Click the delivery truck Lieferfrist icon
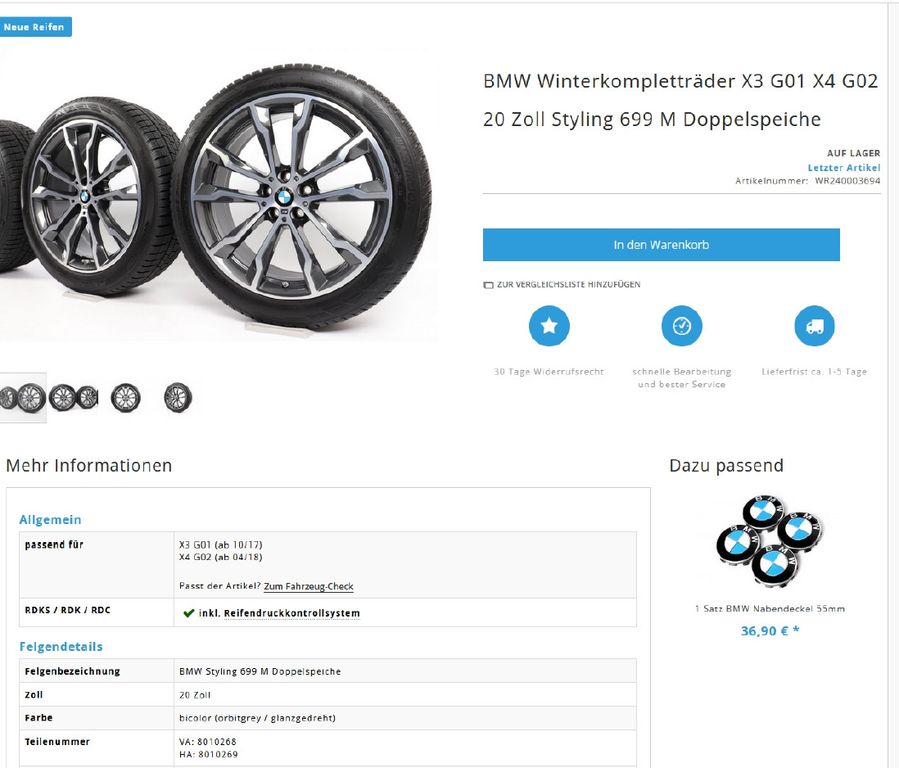899x768 pixels. click(814, 326)
